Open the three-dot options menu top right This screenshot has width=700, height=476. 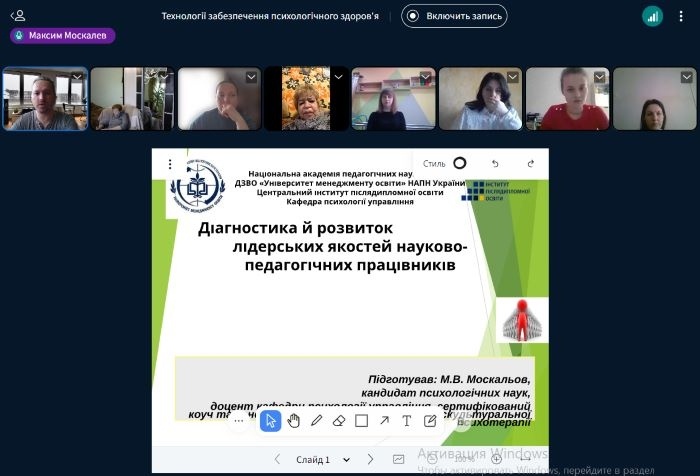[x=683, y=16]
